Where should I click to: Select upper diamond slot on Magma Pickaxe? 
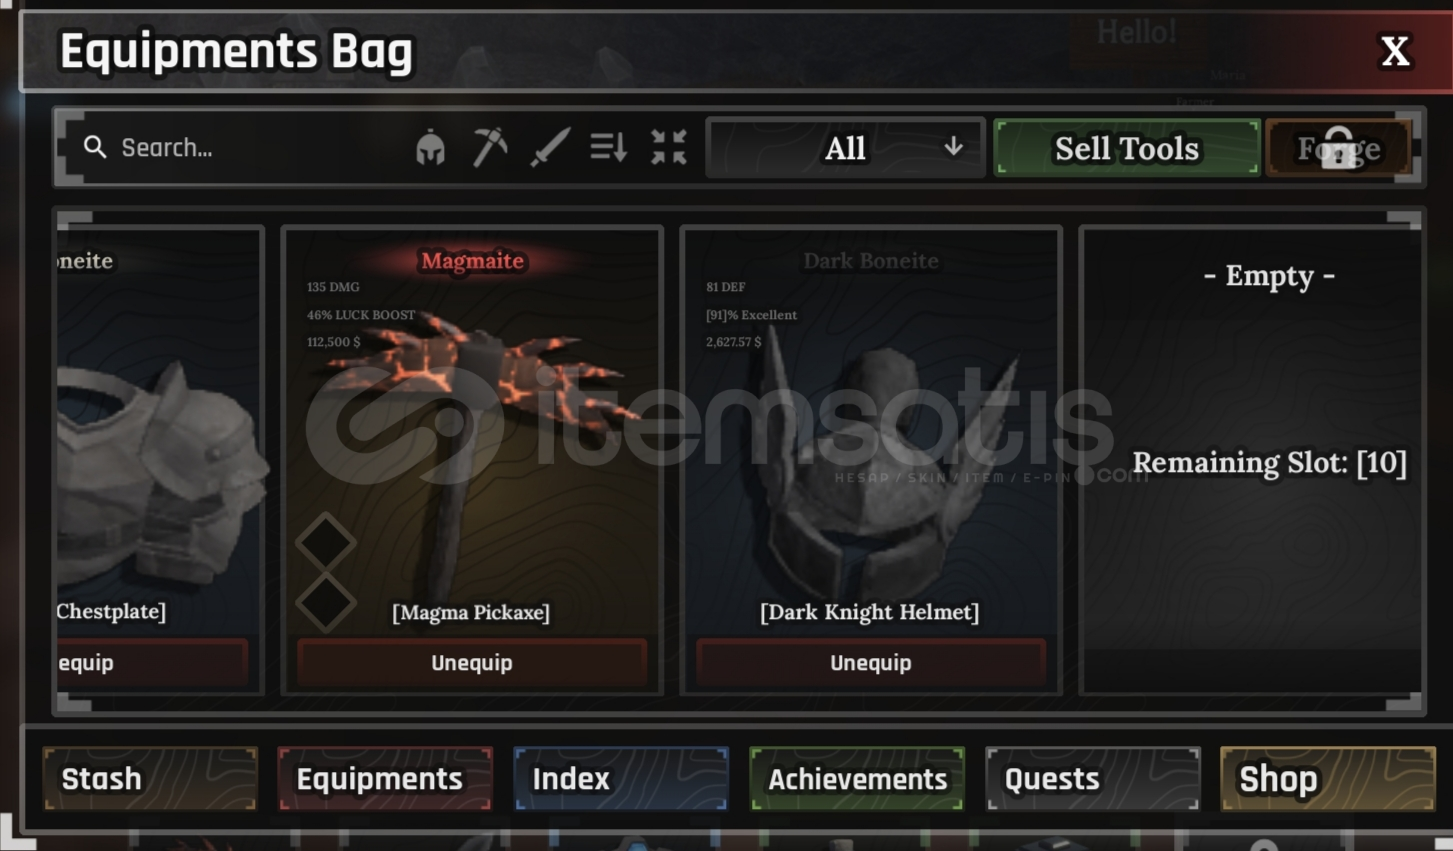click(326, 543)
